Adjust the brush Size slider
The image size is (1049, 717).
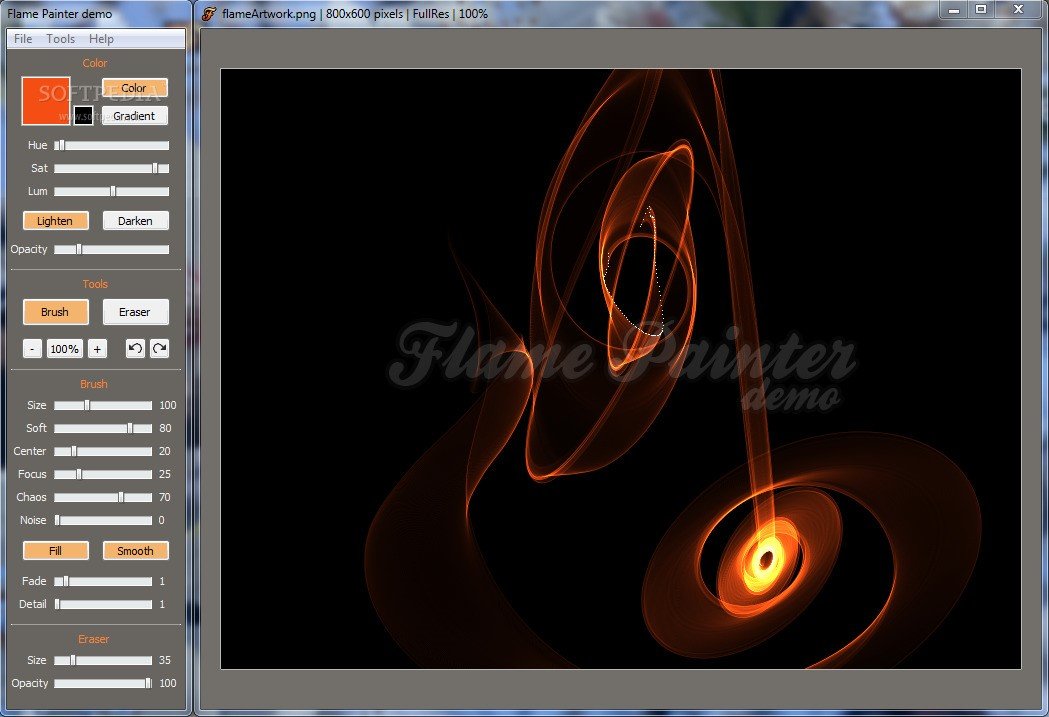(x=103, y=405)
